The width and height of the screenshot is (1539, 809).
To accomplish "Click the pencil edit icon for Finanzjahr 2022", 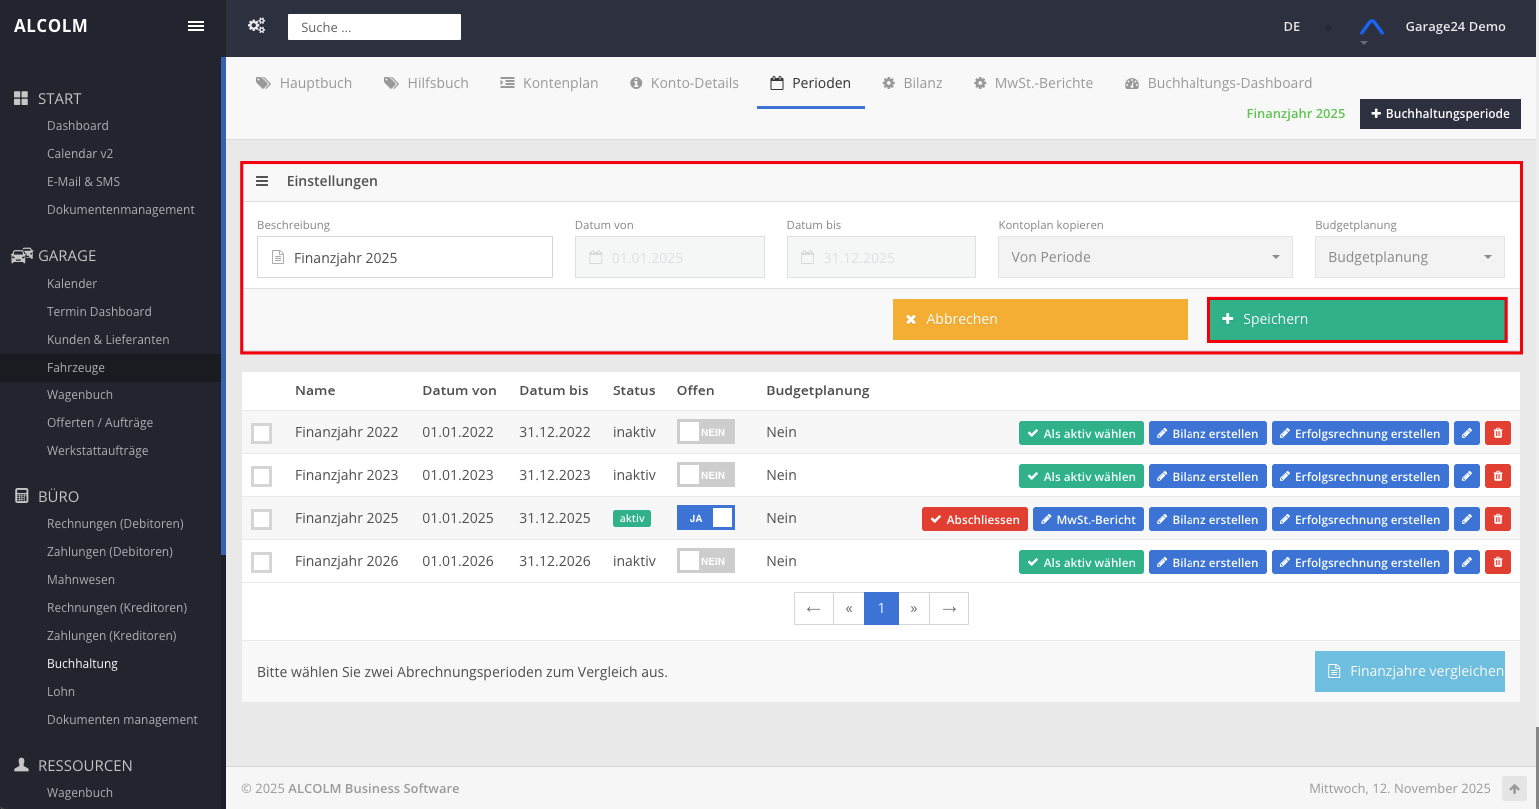I will 1466,433.
